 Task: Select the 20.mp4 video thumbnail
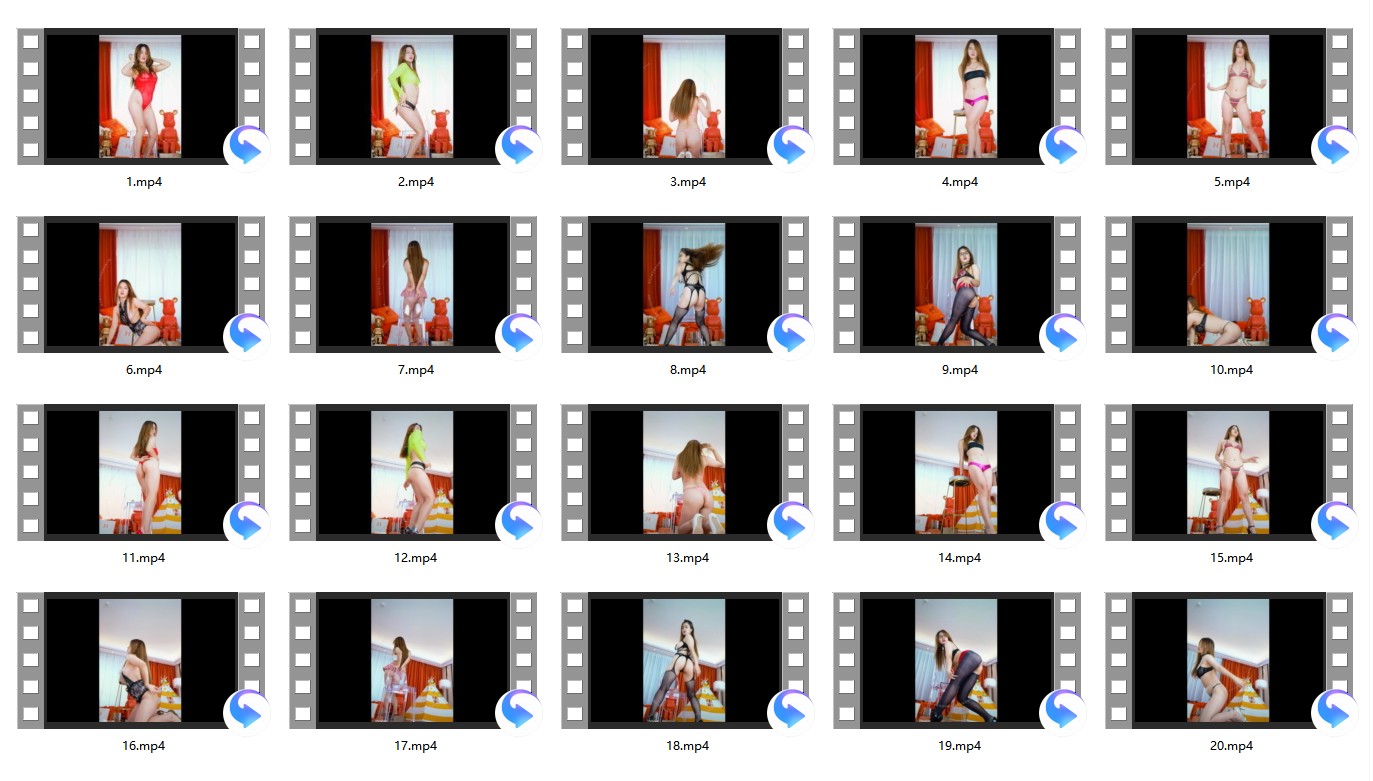tap(1229, 660)
